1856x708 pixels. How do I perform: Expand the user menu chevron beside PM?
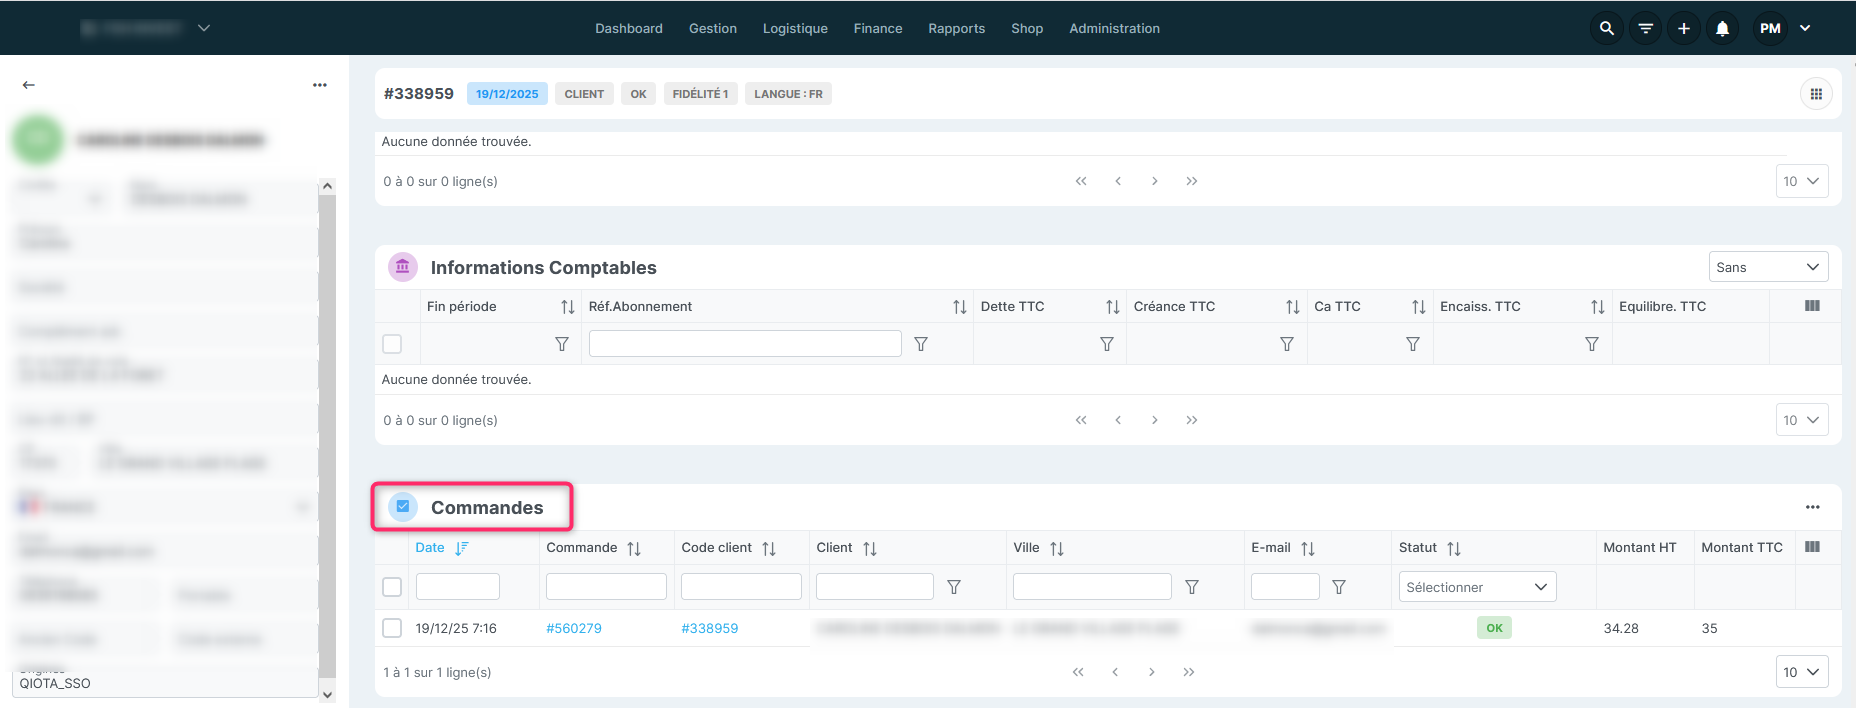(1805, 28)
